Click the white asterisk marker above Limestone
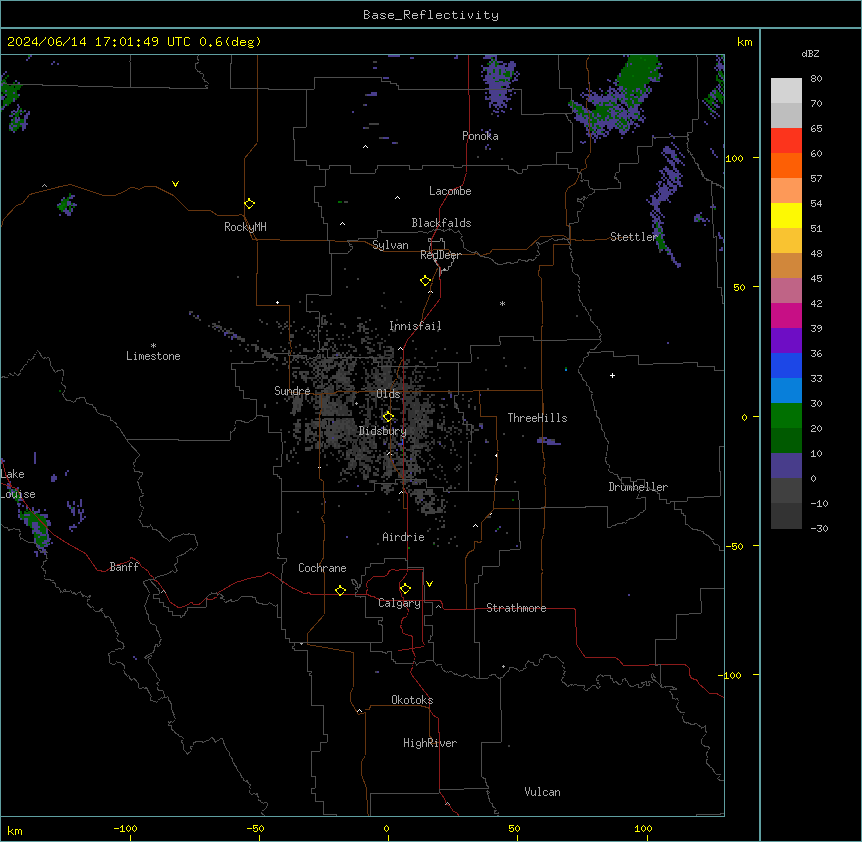The image size is (862, 842). point(153,346)
